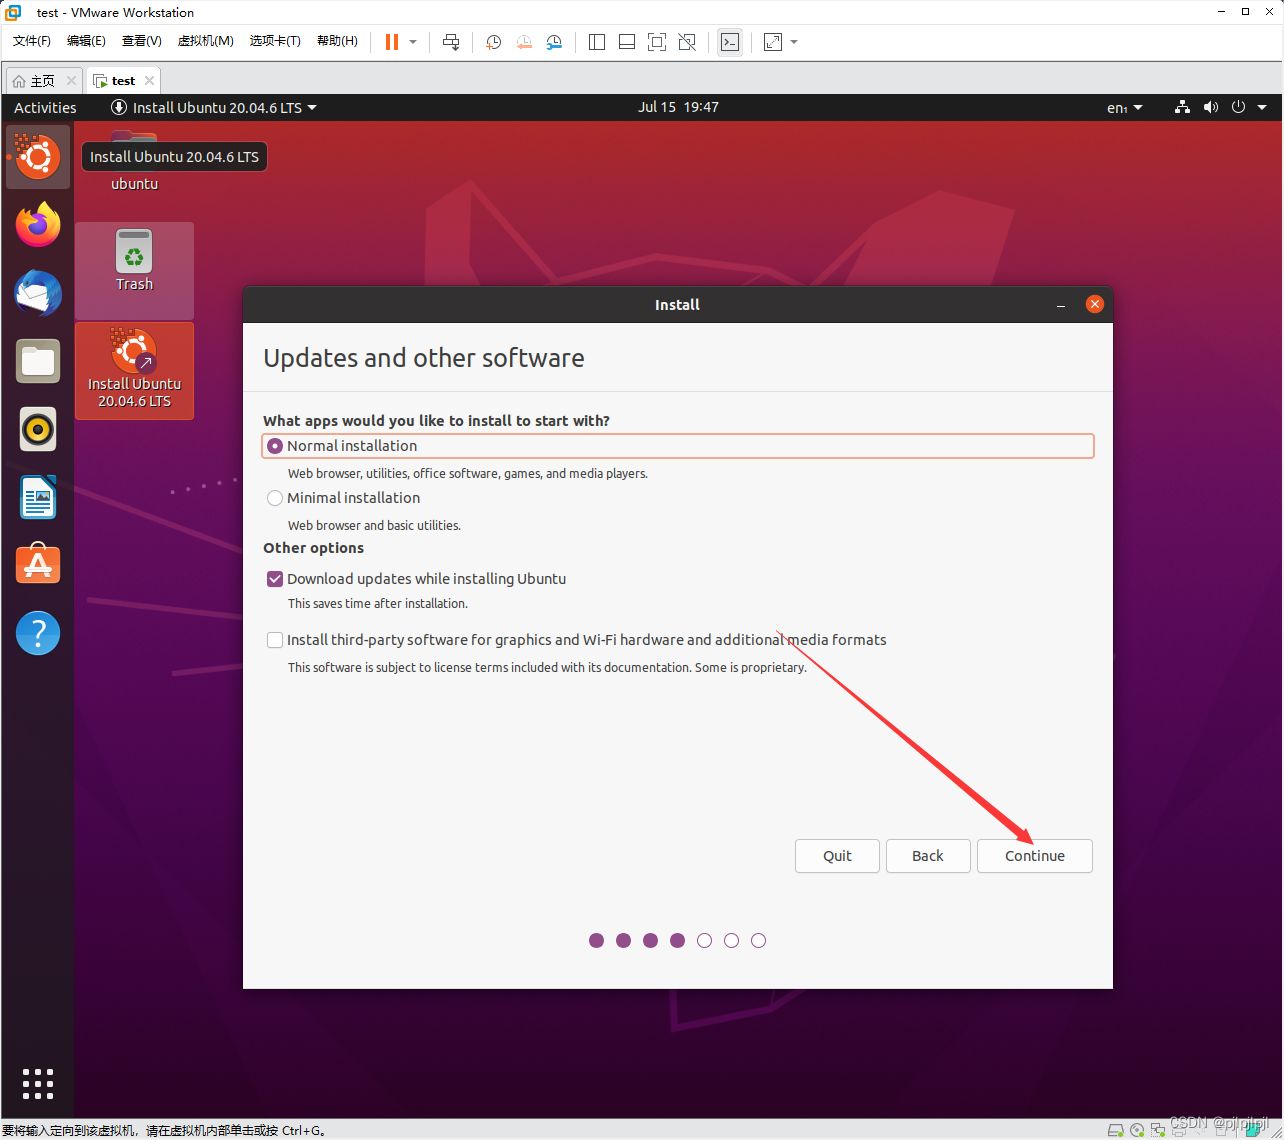This screenshot has width=1284, height=1140.
Task: Open the 帮助(H) menu
Action: point(337,41)
